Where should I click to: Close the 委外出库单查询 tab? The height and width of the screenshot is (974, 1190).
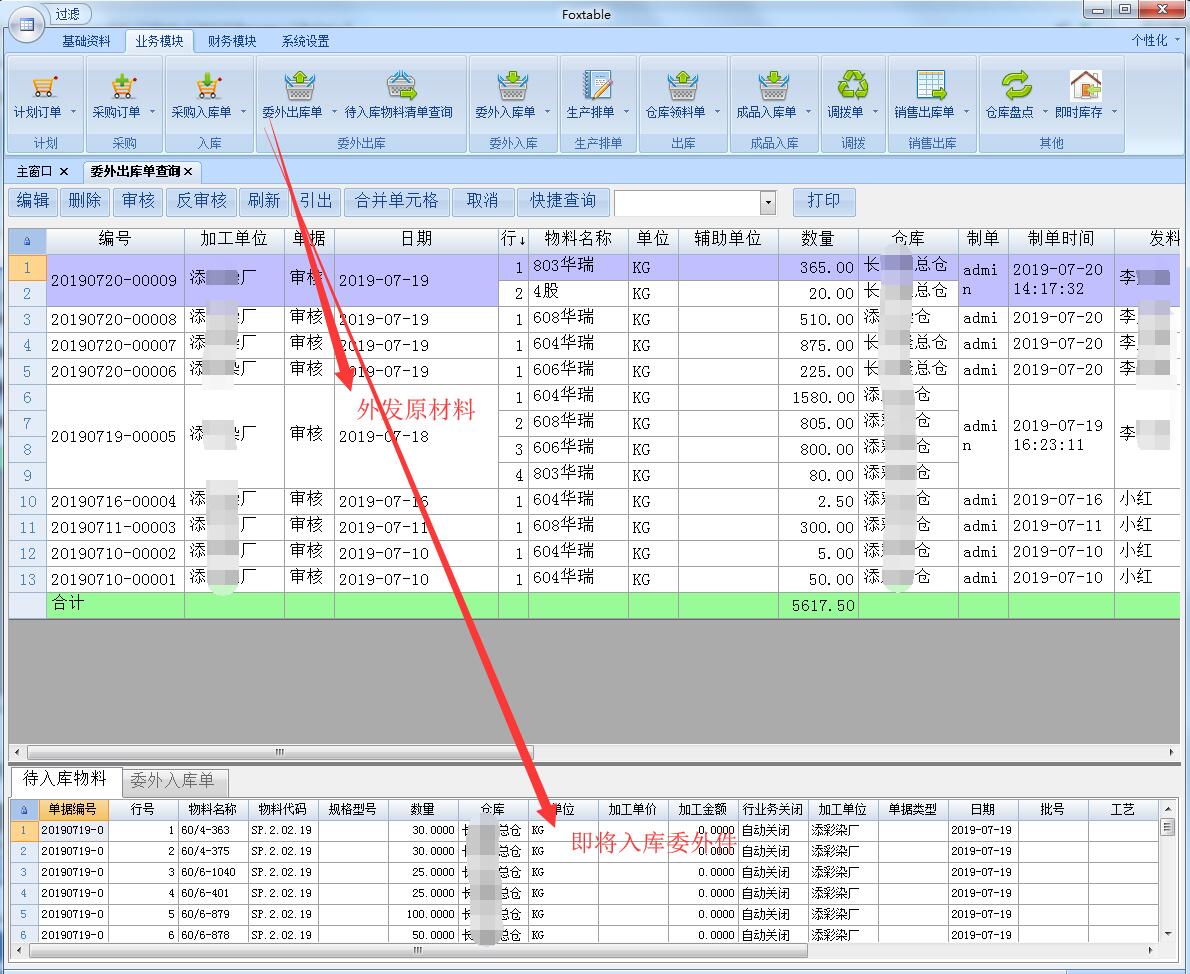coord(187,171)
